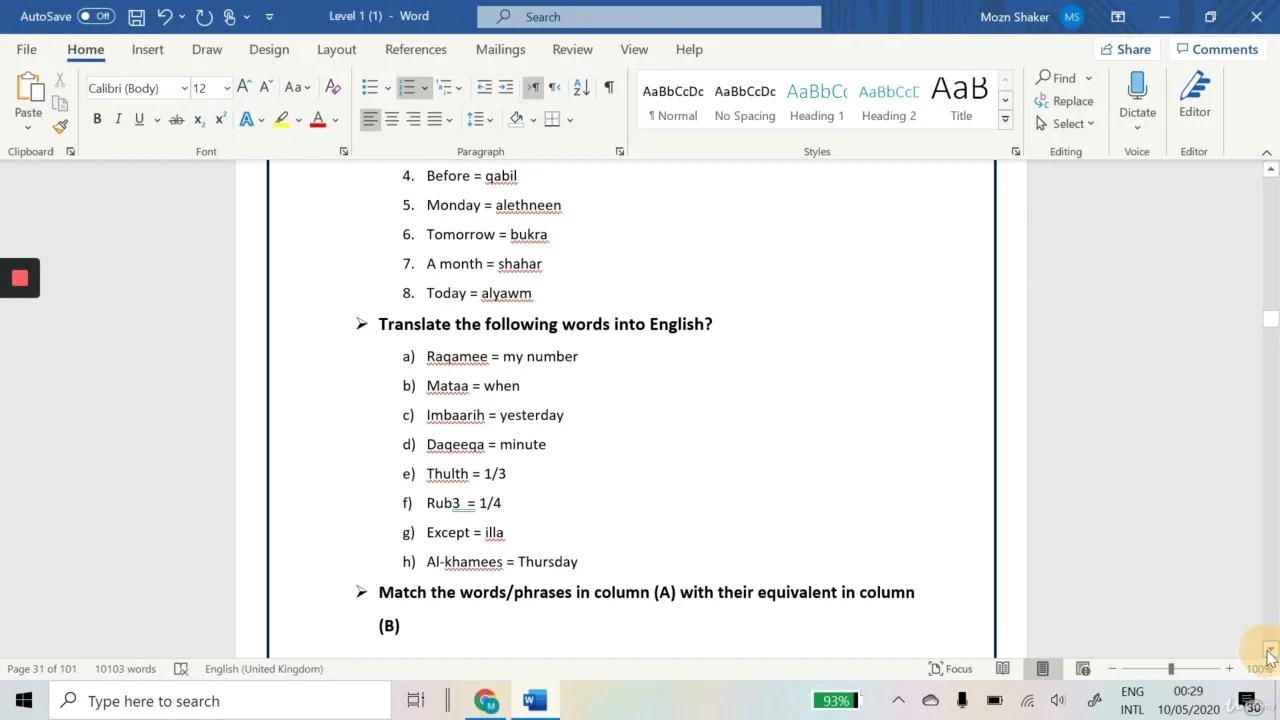Viewport: 1280px width, 720px height.
Task: Apply text highlight color
Action: coord(281,119)
